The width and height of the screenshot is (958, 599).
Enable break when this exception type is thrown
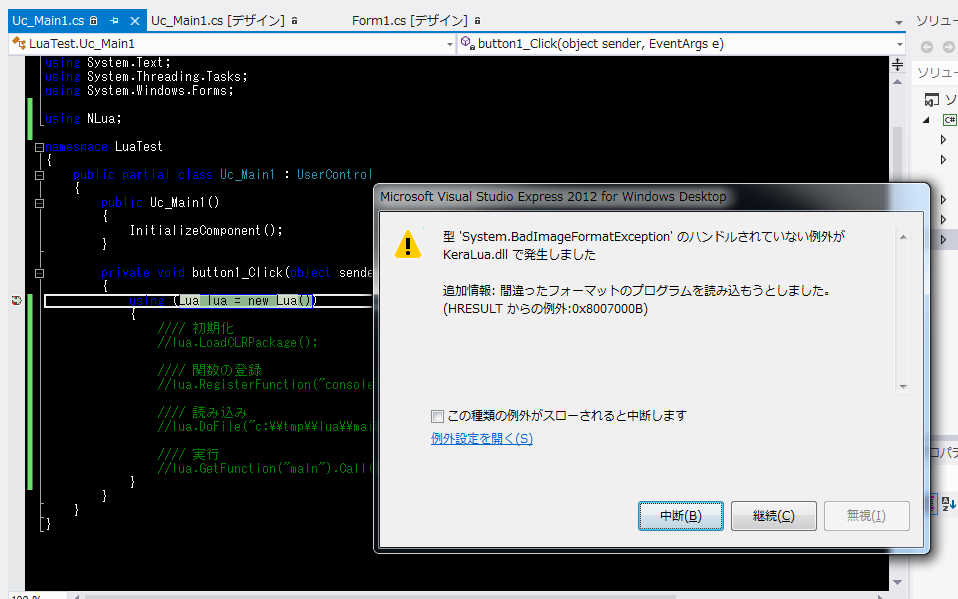click(437, 417)
